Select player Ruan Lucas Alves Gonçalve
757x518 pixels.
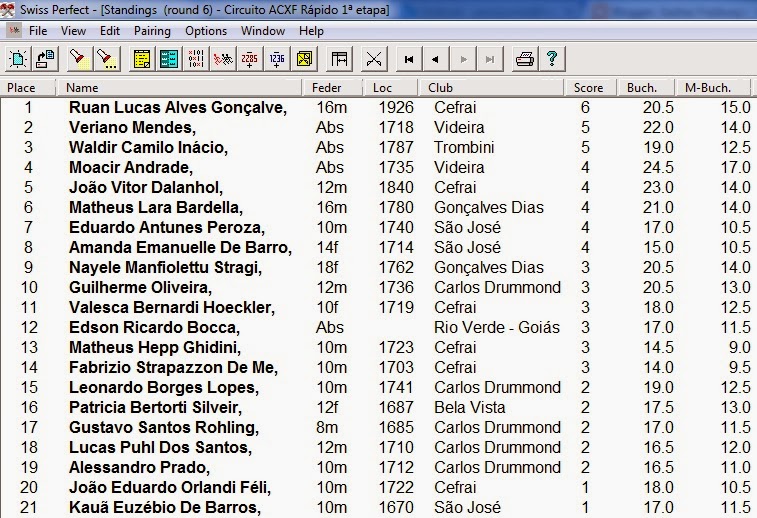[x=178, y=107]
